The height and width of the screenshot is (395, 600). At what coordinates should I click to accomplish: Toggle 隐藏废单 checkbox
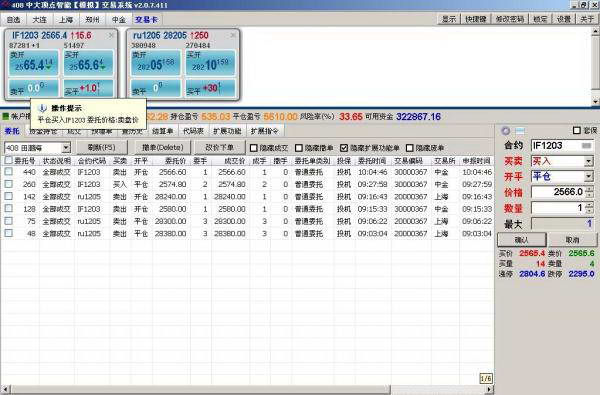[409, 148]
